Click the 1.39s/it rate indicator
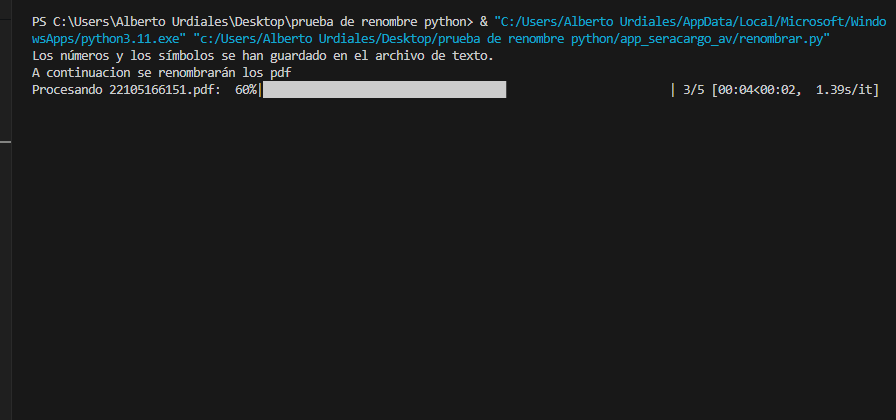896x420 pixels. tap(846, 90)
